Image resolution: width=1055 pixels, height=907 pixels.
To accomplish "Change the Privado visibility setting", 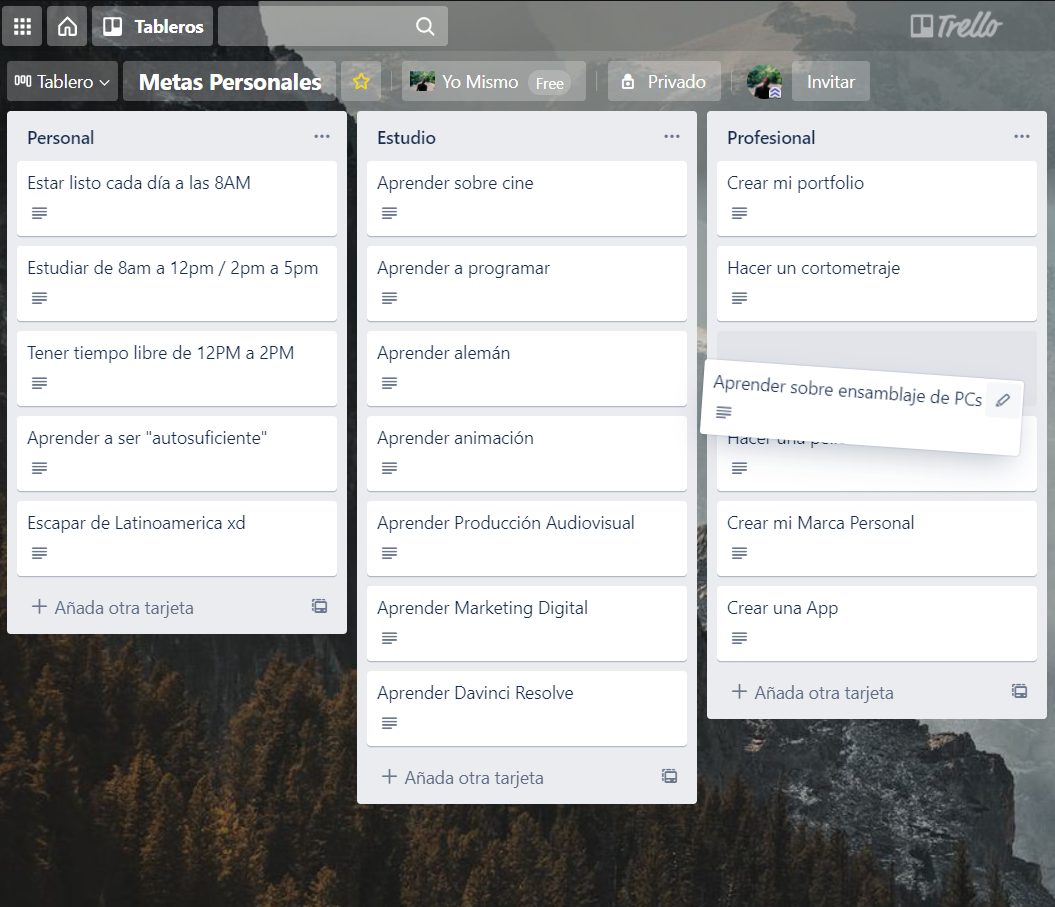I will [x=664, y=81].
